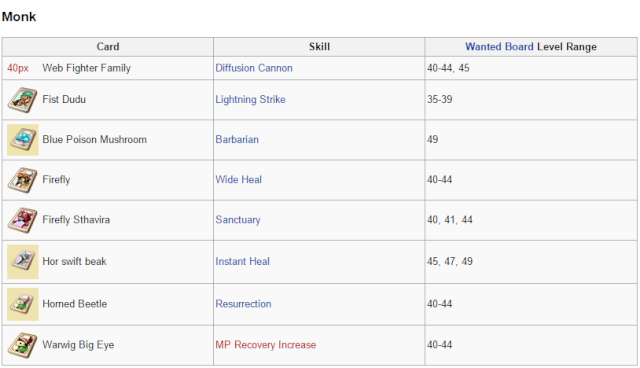Screen dimensions: 640x368
Task: Select the Firefly Sthavira card icon
Action: pos(22,220)
